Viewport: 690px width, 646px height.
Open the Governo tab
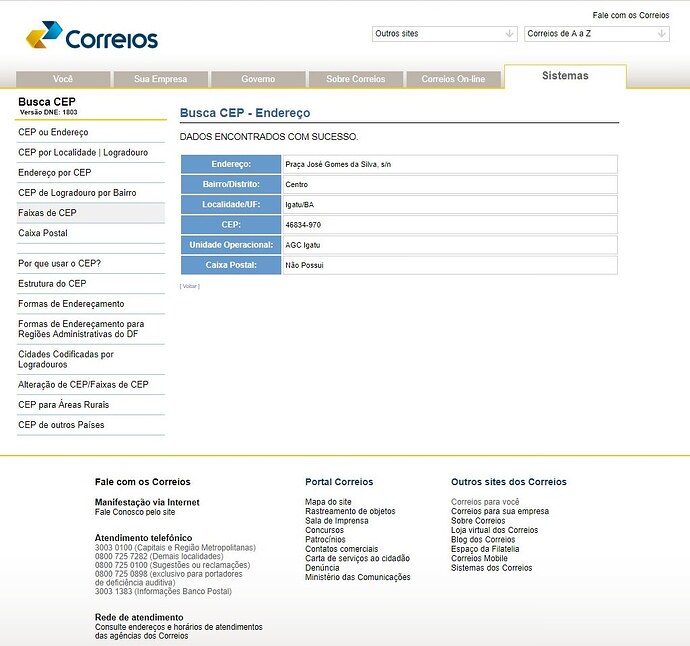[x=258, y=79]
